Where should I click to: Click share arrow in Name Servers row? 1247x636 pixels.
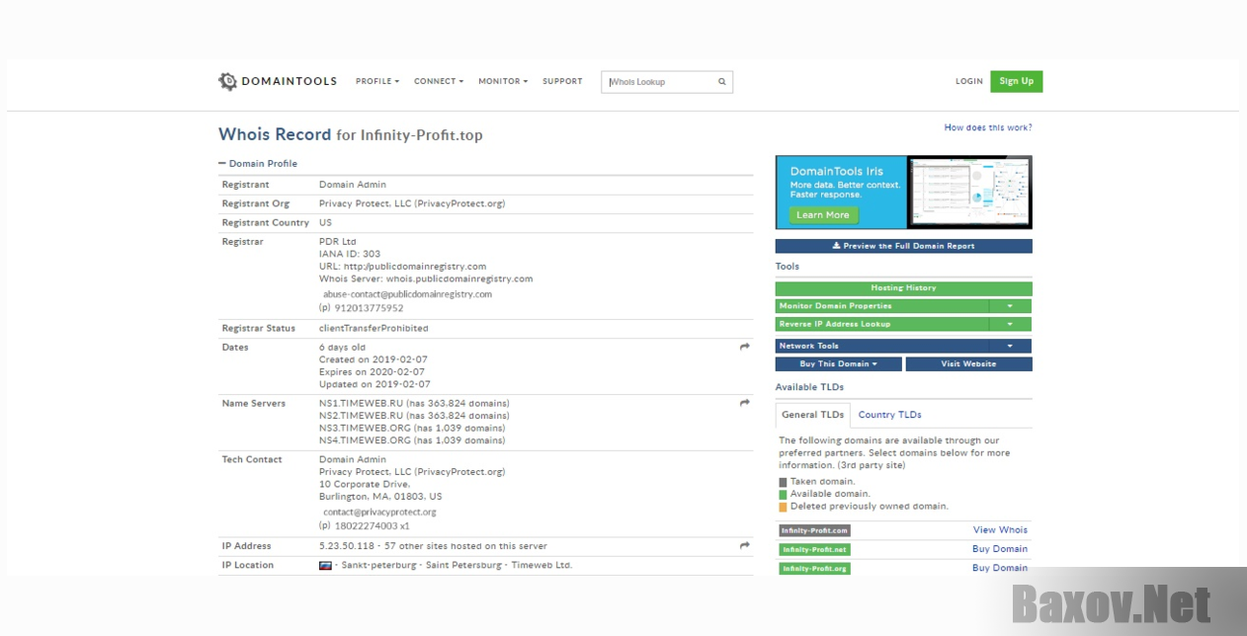pos(745,403)
